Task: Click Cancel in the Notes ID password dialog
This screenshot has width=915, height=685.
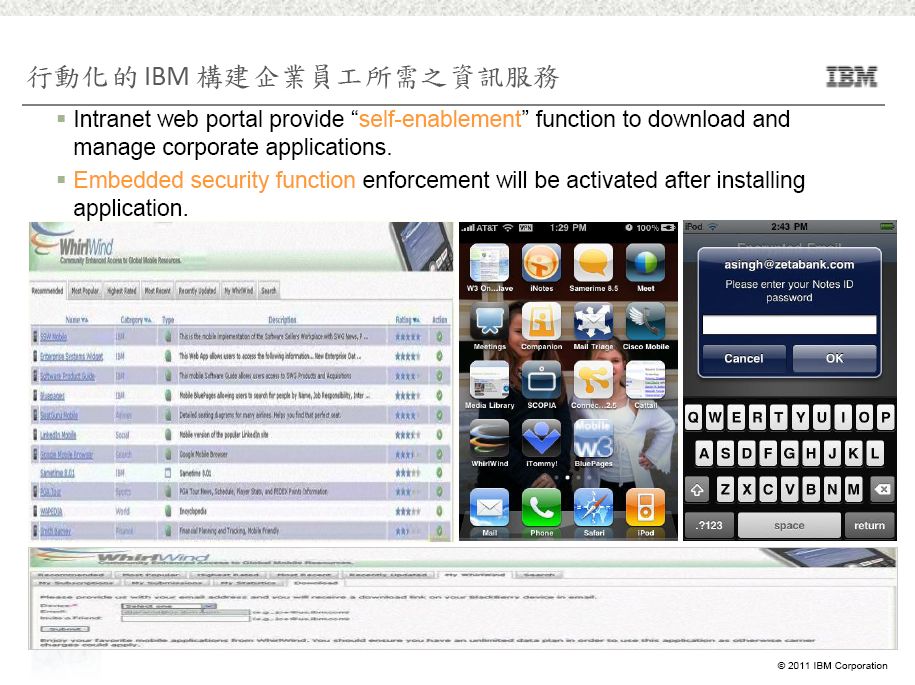Action: pos(743,358)
